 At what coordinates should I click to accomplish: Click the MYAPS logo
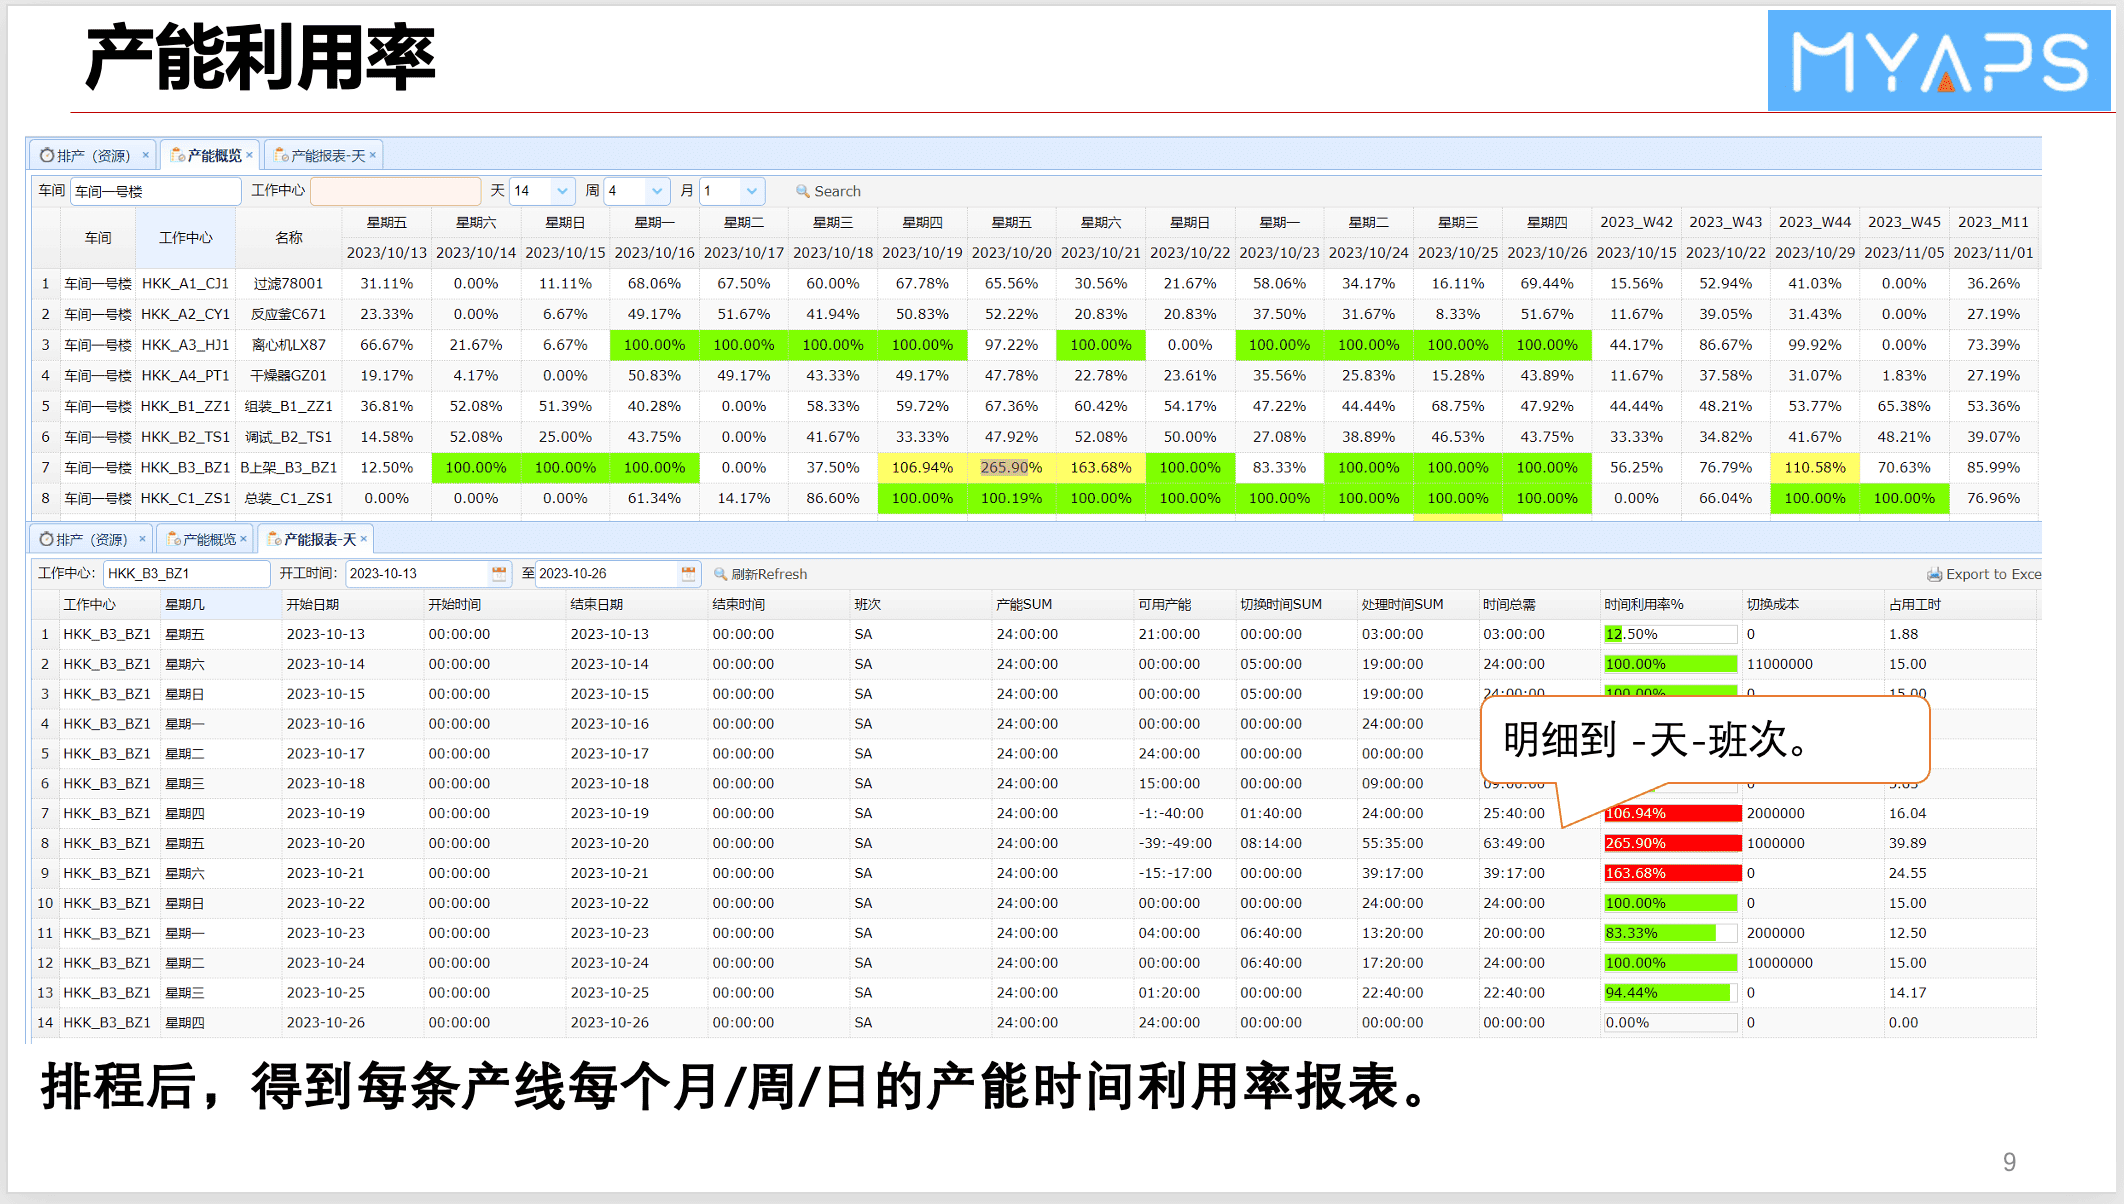1937,60
